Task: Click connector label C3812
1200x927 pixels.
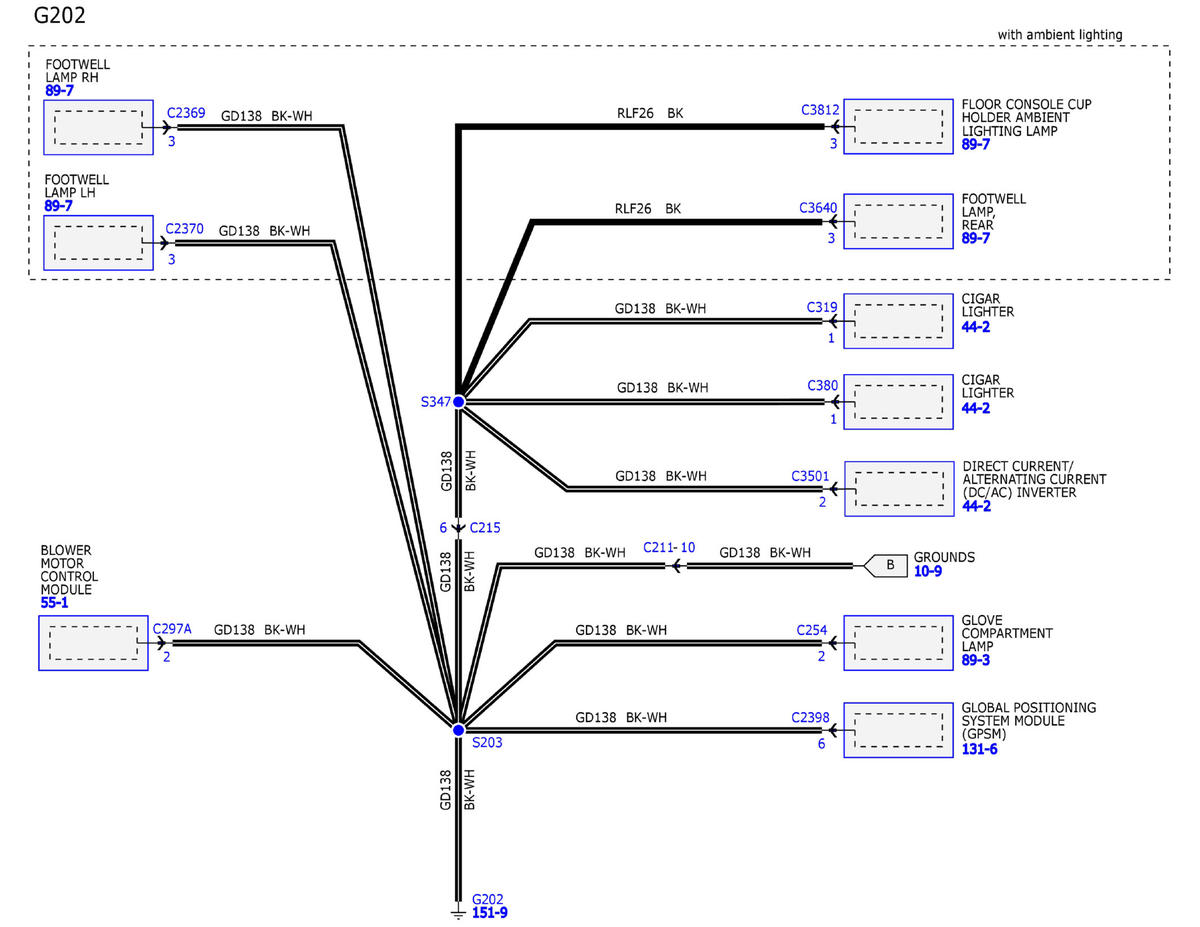Action: 820,109
